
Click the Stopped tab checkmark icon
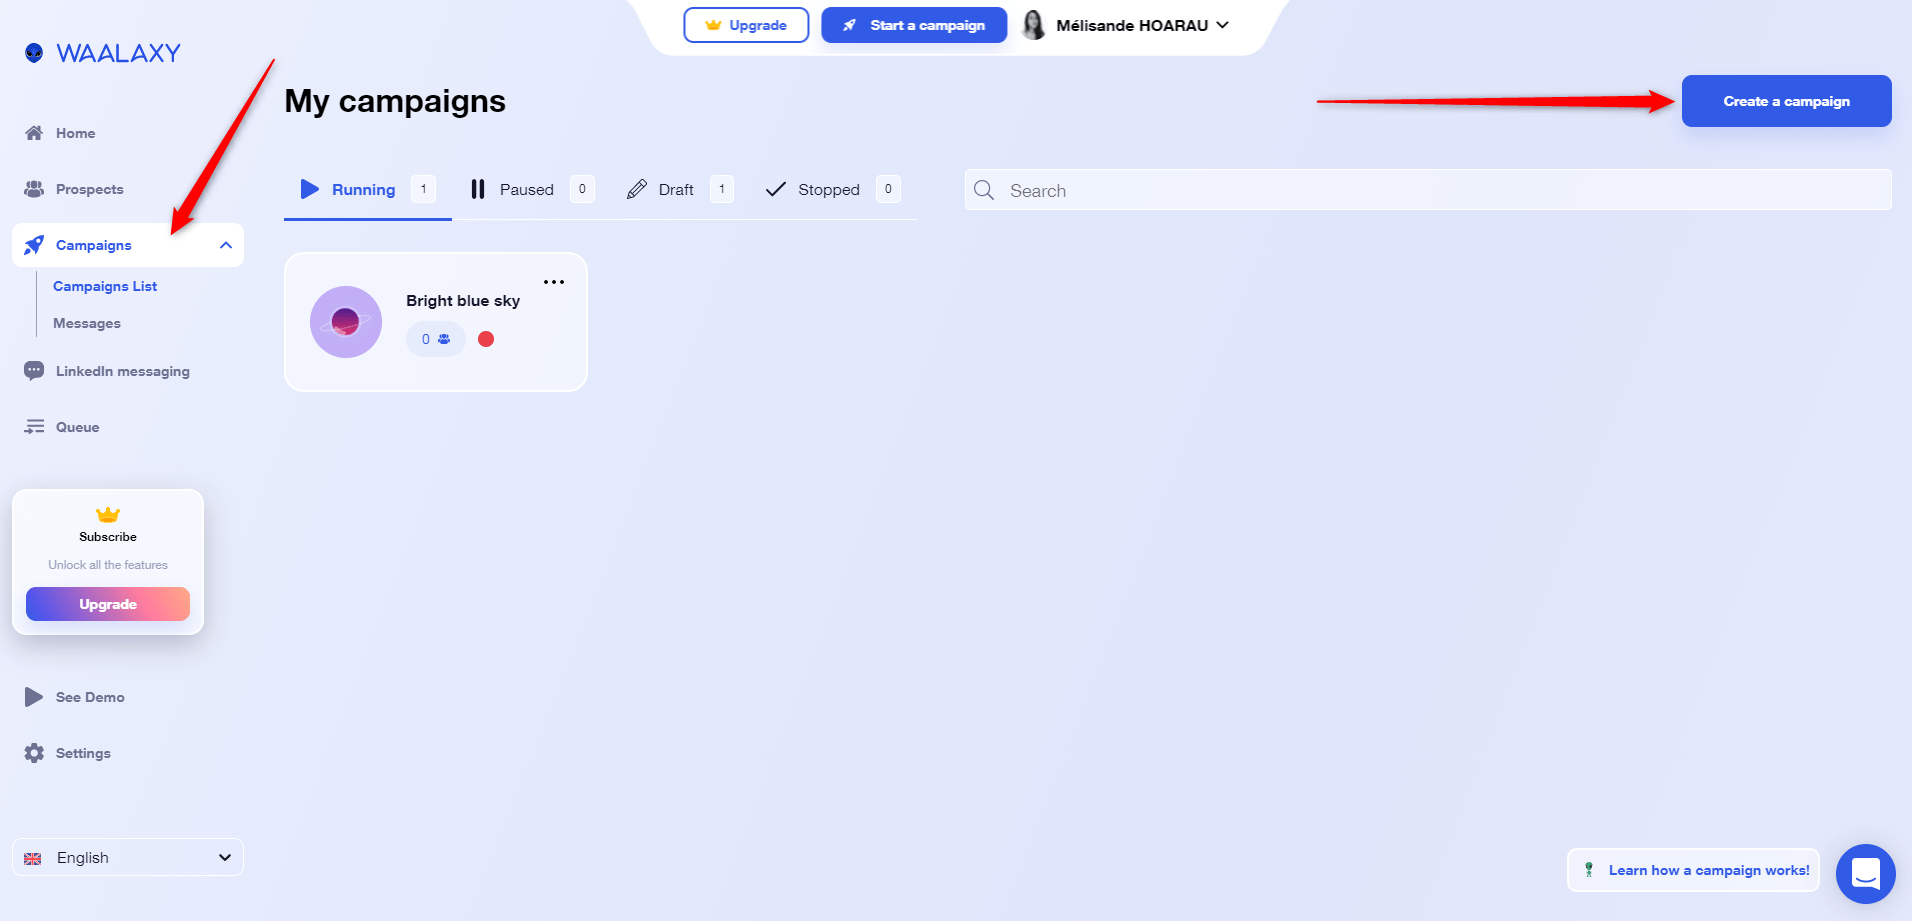(x=776, y=189)
